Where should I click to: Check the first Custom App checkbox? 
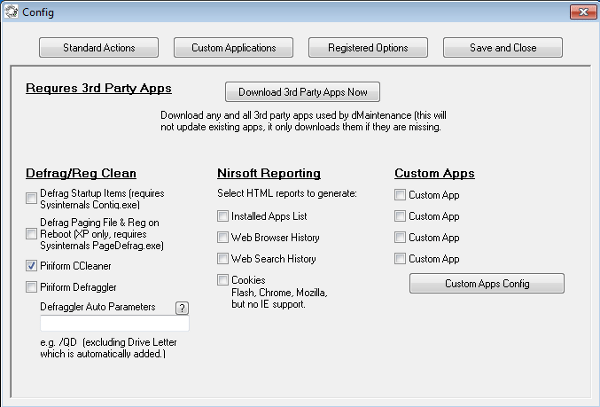point(400,195)
